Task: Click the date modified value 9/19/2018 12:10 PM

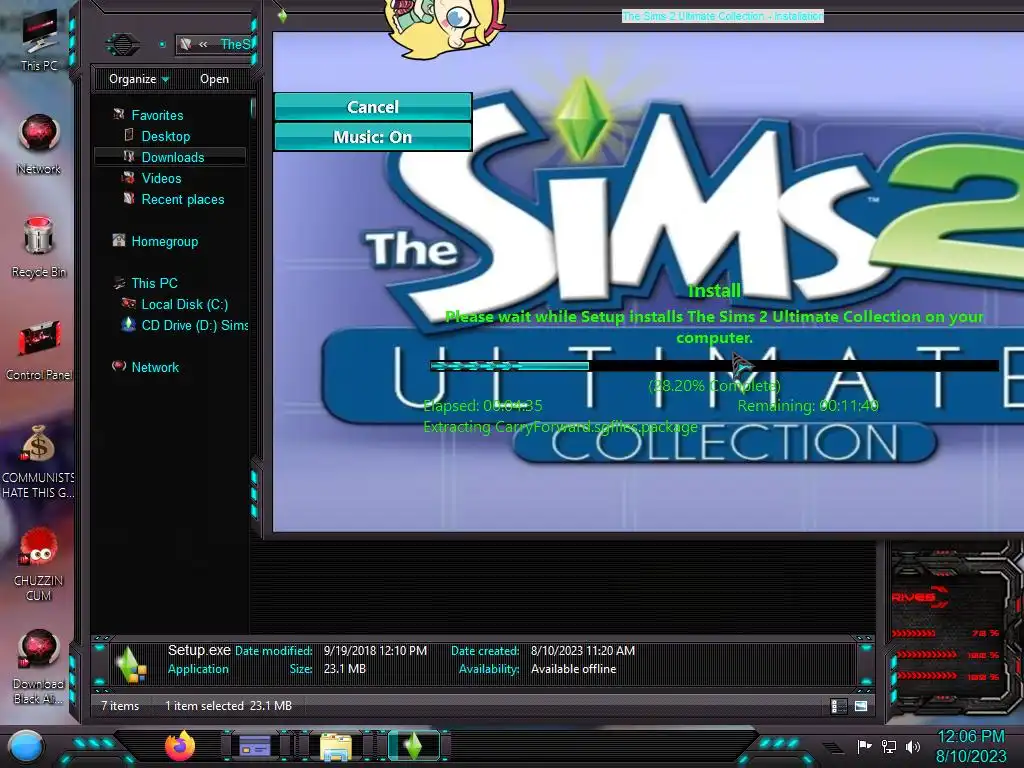Action: (x=376, y=650)
